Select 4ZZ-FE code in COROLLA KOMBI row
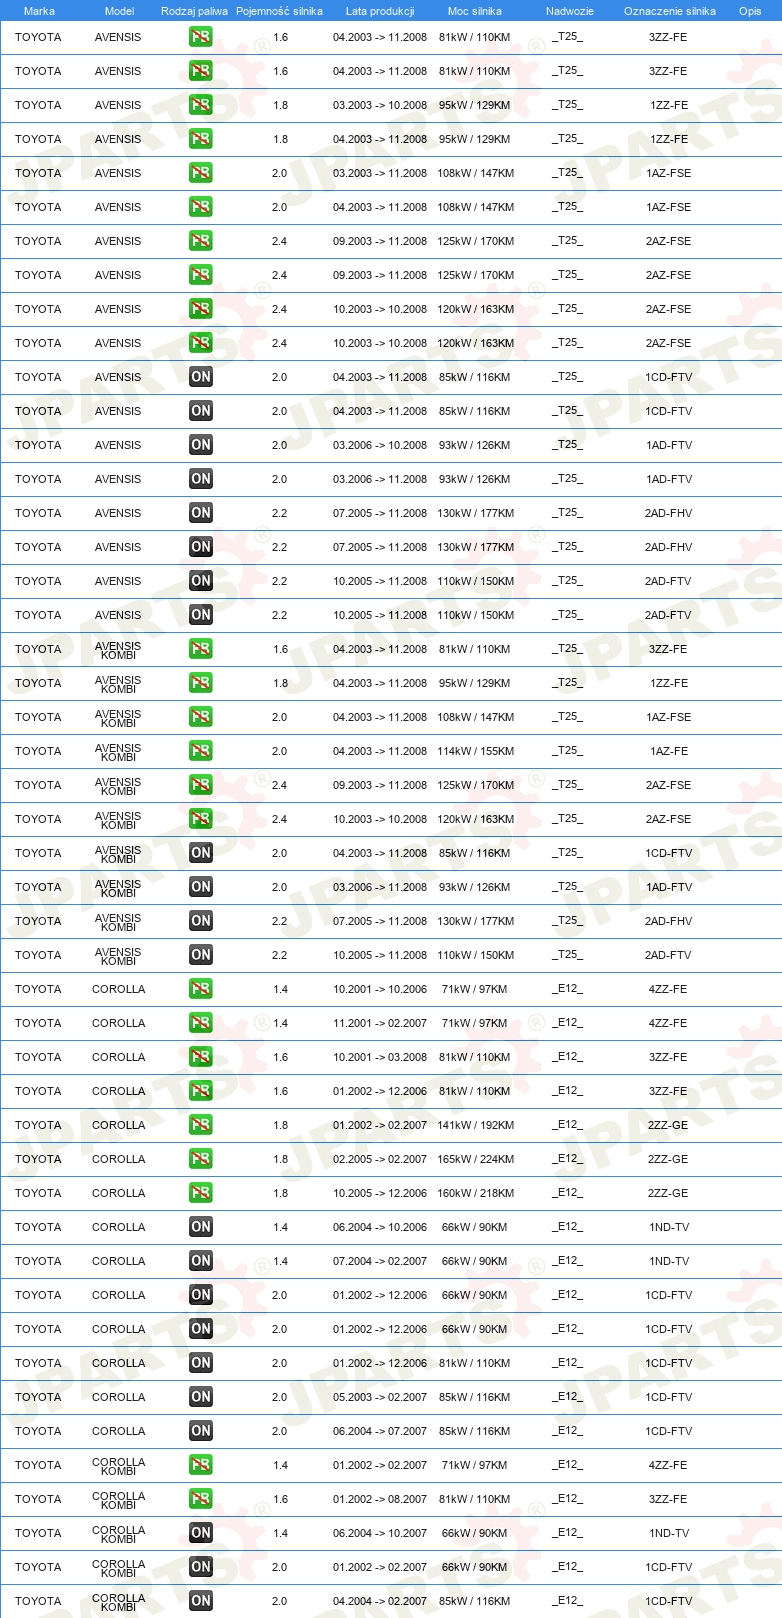The image size is (782, 1618). coord(669,1465)
